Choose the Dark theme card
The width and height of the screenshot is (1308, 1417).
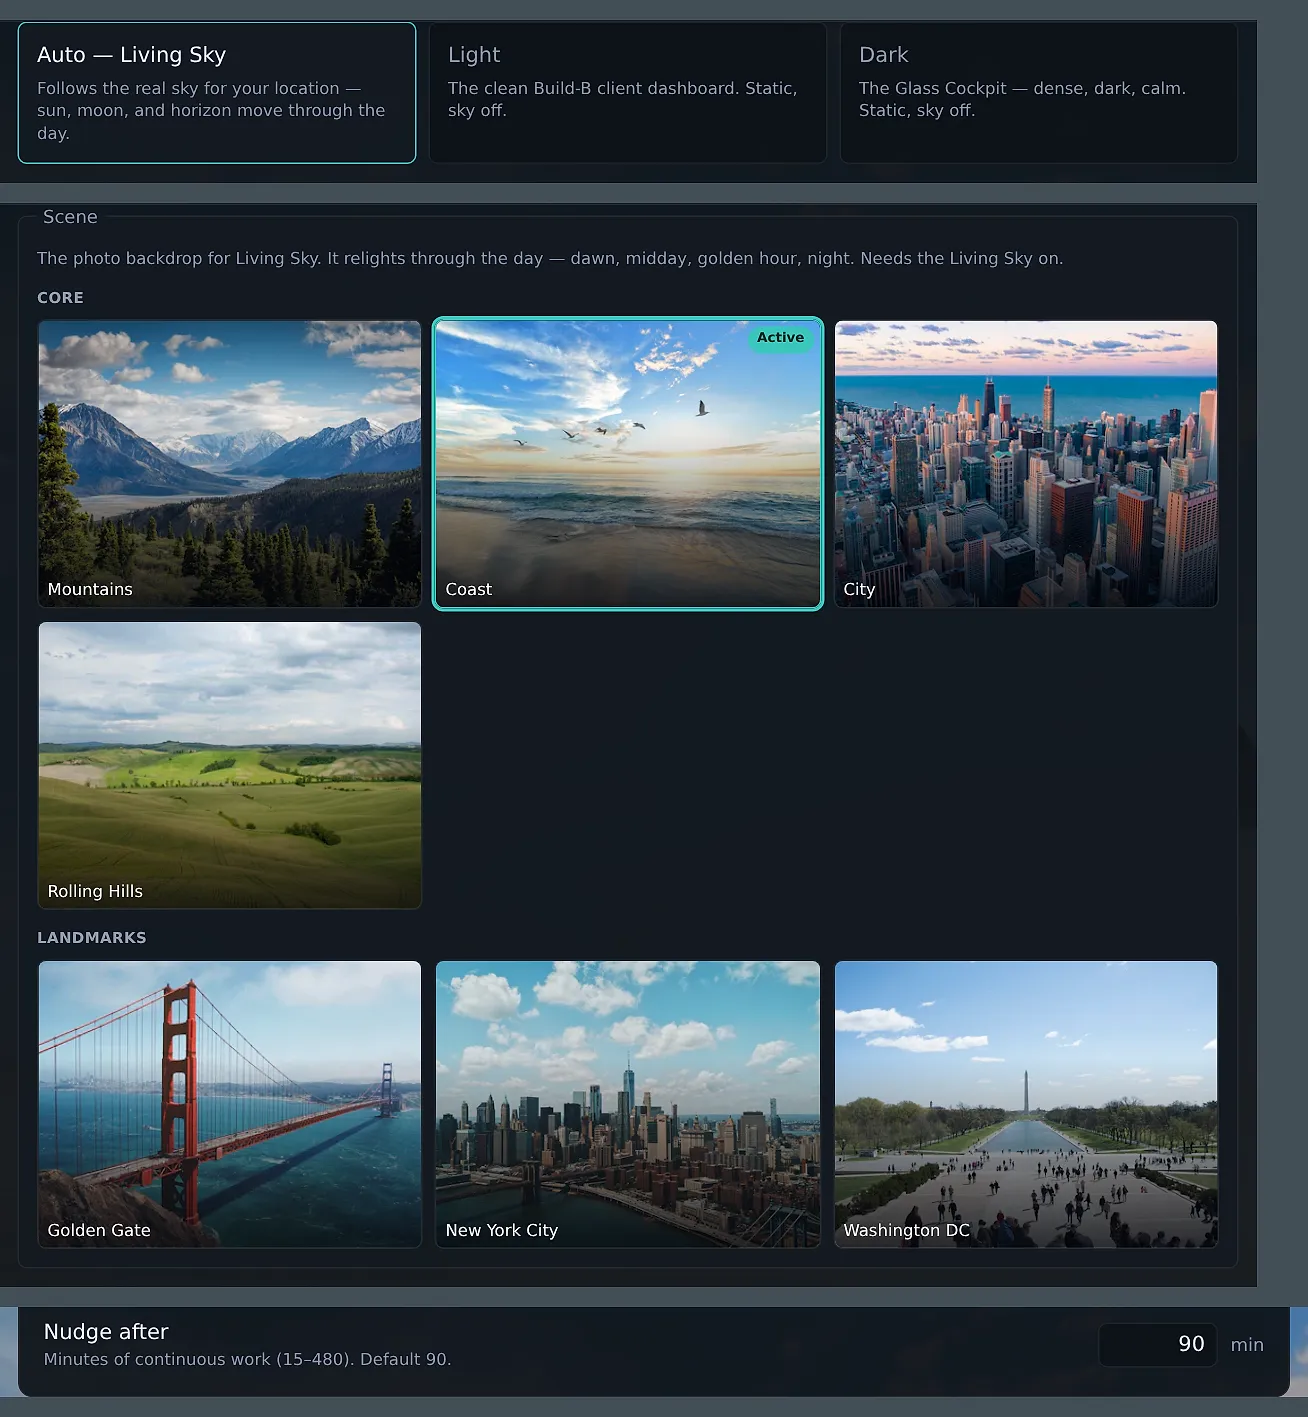[x=1039, y=93]
